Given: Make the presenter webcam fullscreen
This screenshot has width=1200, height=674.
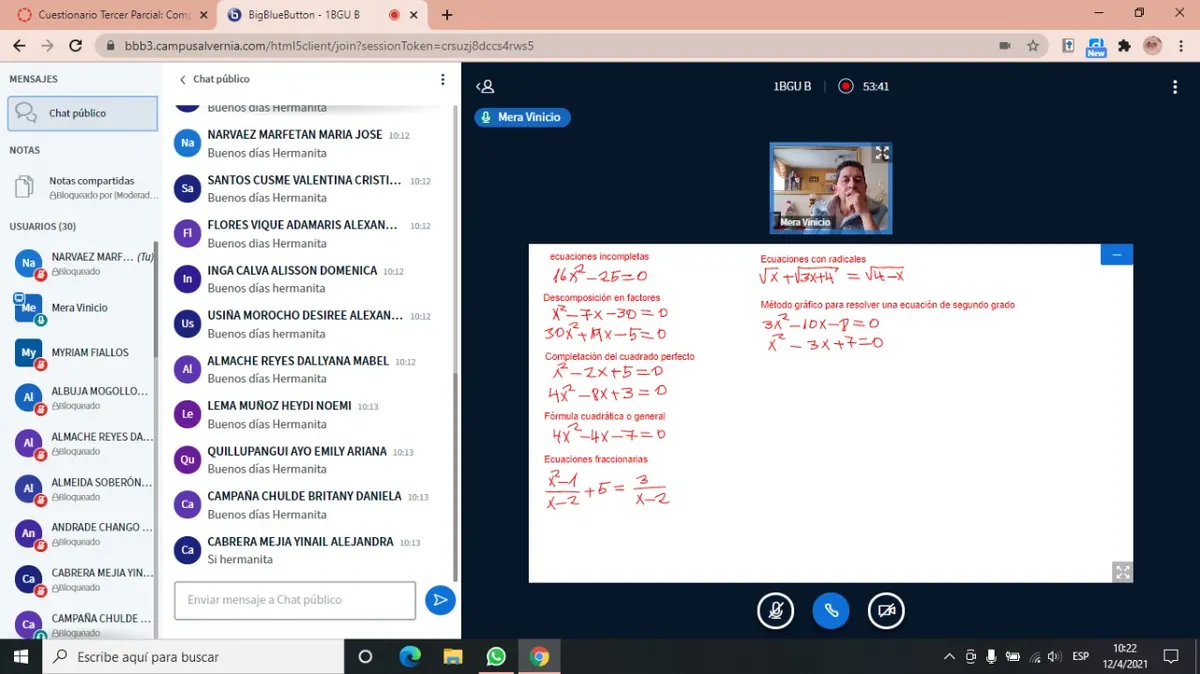Looking at the screenshot, I should click(881, 153).
